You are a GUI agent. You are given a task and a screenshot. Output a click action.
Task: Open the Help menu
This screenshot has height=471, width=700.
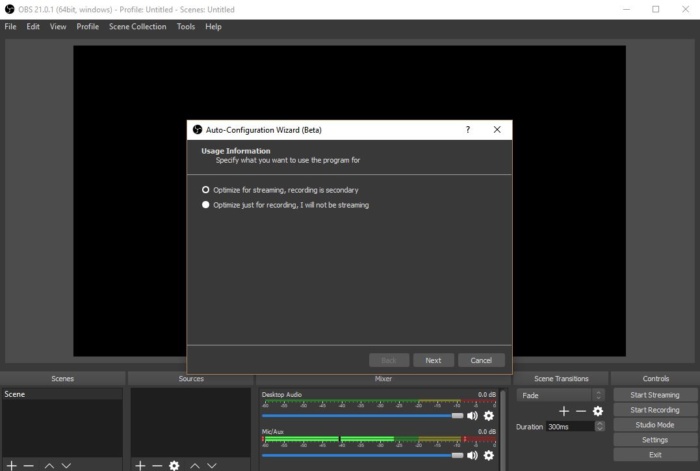[x=213, y=27]
